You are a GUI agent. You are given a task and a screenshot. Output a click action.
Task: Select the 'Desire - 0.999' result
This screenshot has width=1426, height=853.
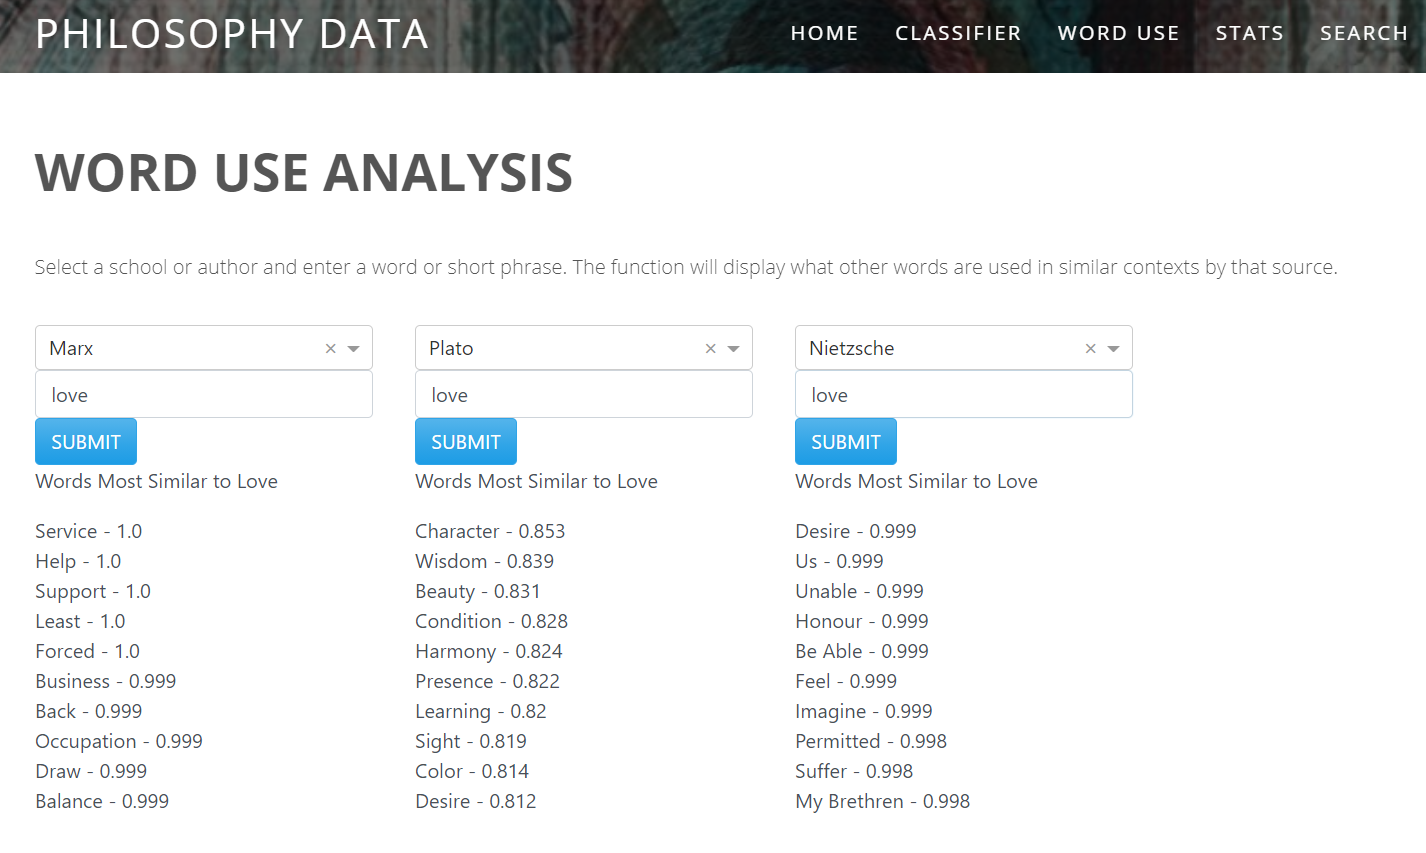856,531
